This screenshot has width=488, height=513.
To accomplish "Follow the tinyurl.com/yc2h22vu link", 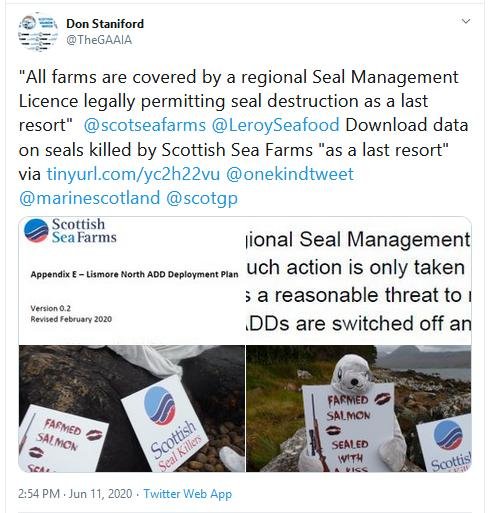I will 133,174.
